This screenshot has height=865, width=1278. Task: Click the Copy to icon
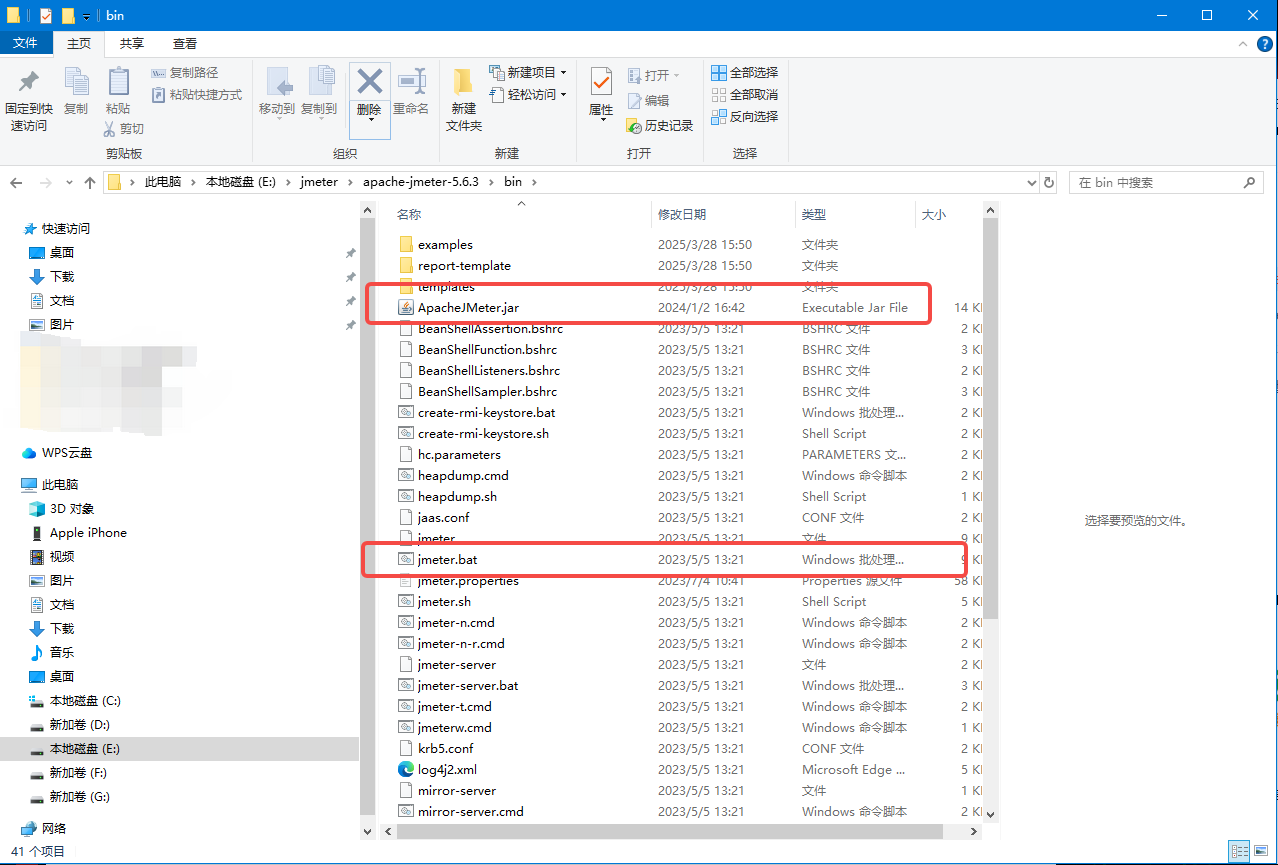[321, 82]
